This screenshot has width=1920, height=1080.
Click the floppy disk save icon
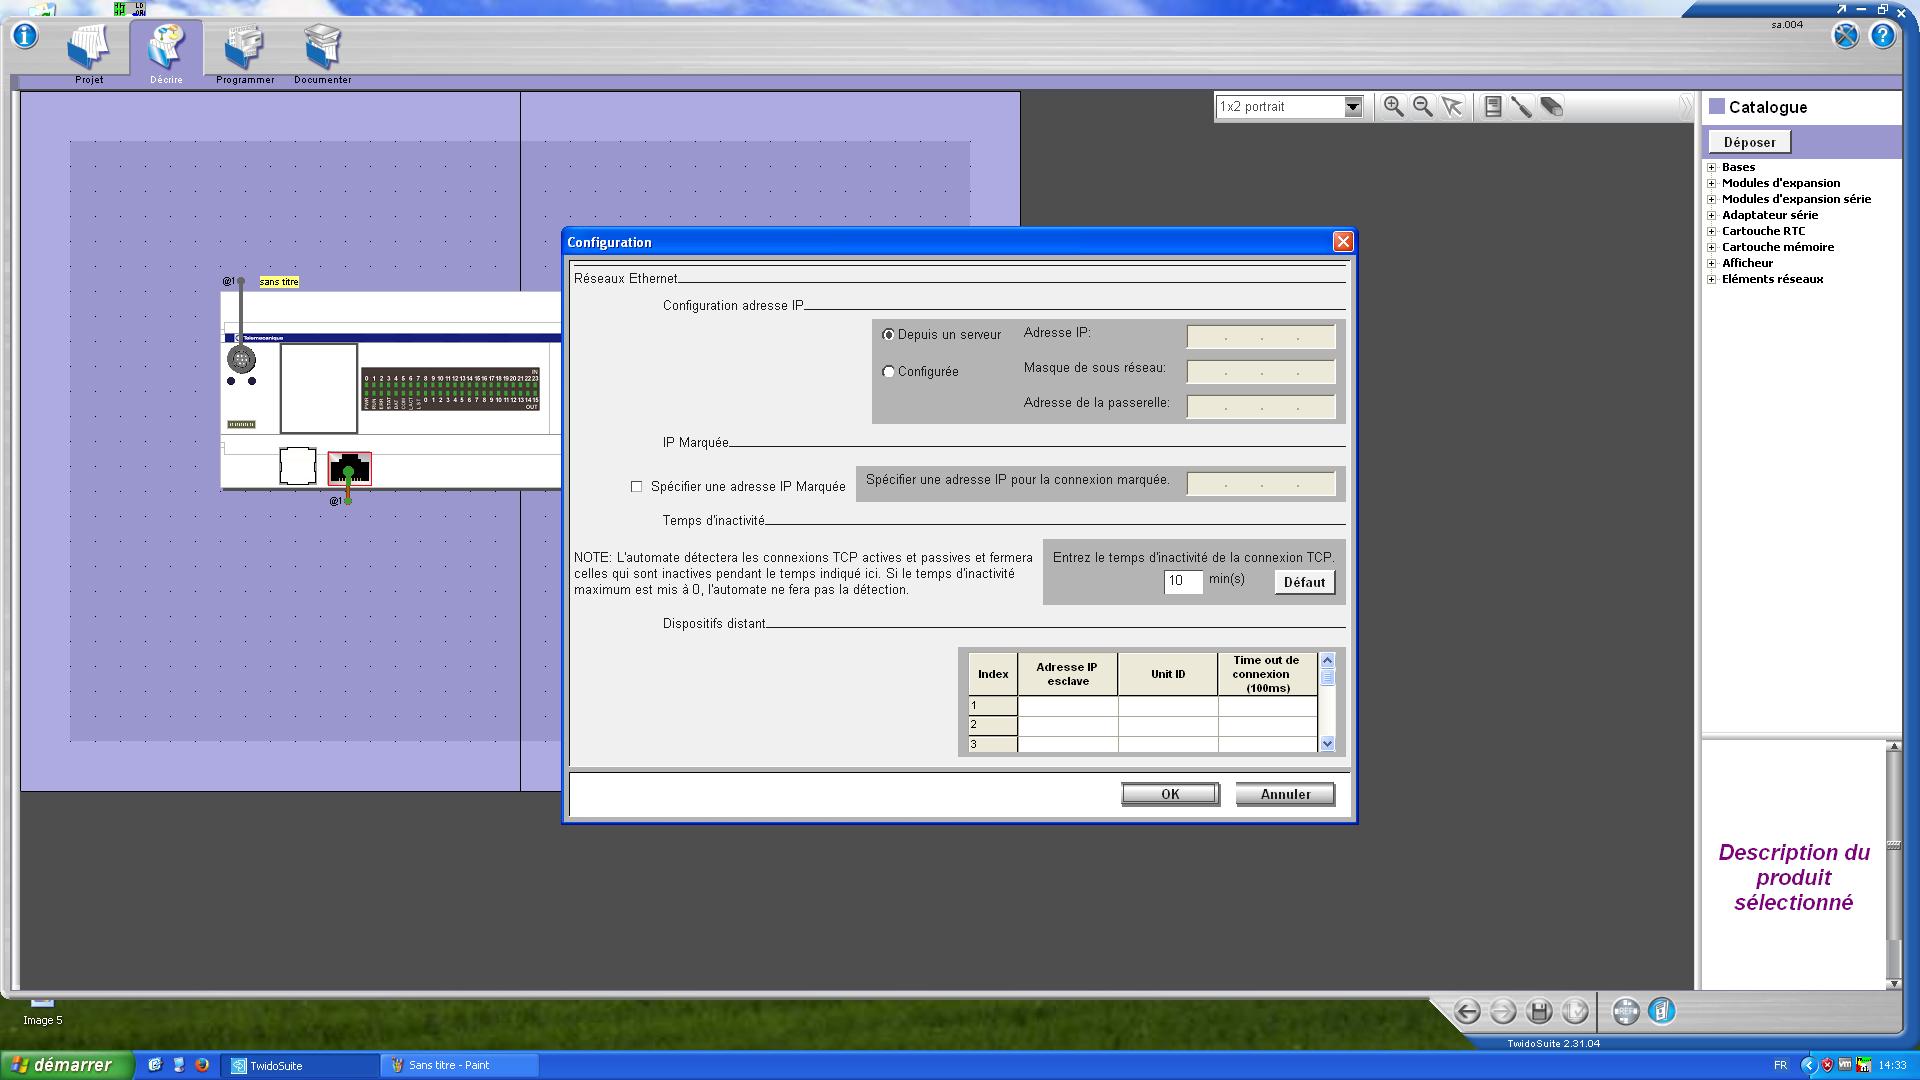[x=1539, y=1012]
